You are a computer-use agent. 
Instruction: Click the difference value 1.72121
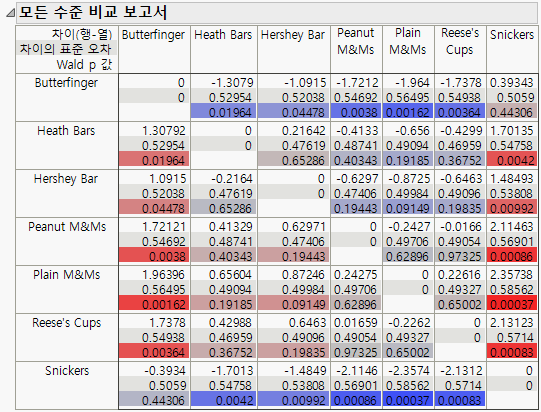coord(164,227)
